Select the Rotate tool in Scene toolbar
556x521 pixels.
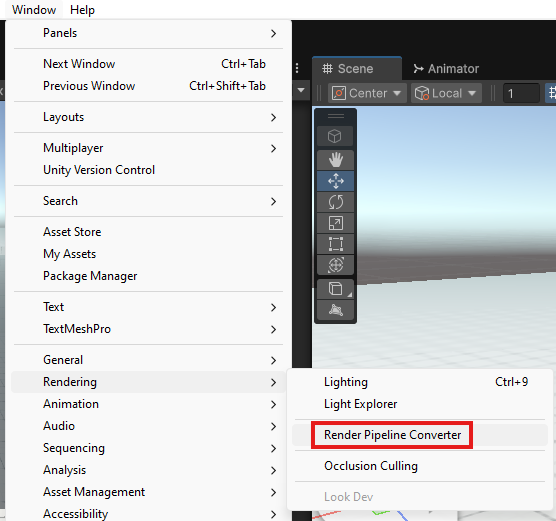point(335,202)
